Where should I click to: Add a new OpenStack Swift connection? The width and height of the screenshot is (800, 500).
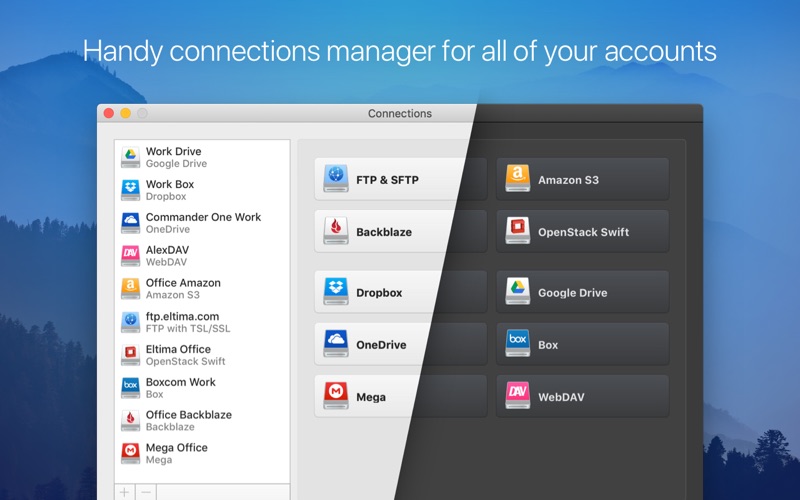(582, 231)
